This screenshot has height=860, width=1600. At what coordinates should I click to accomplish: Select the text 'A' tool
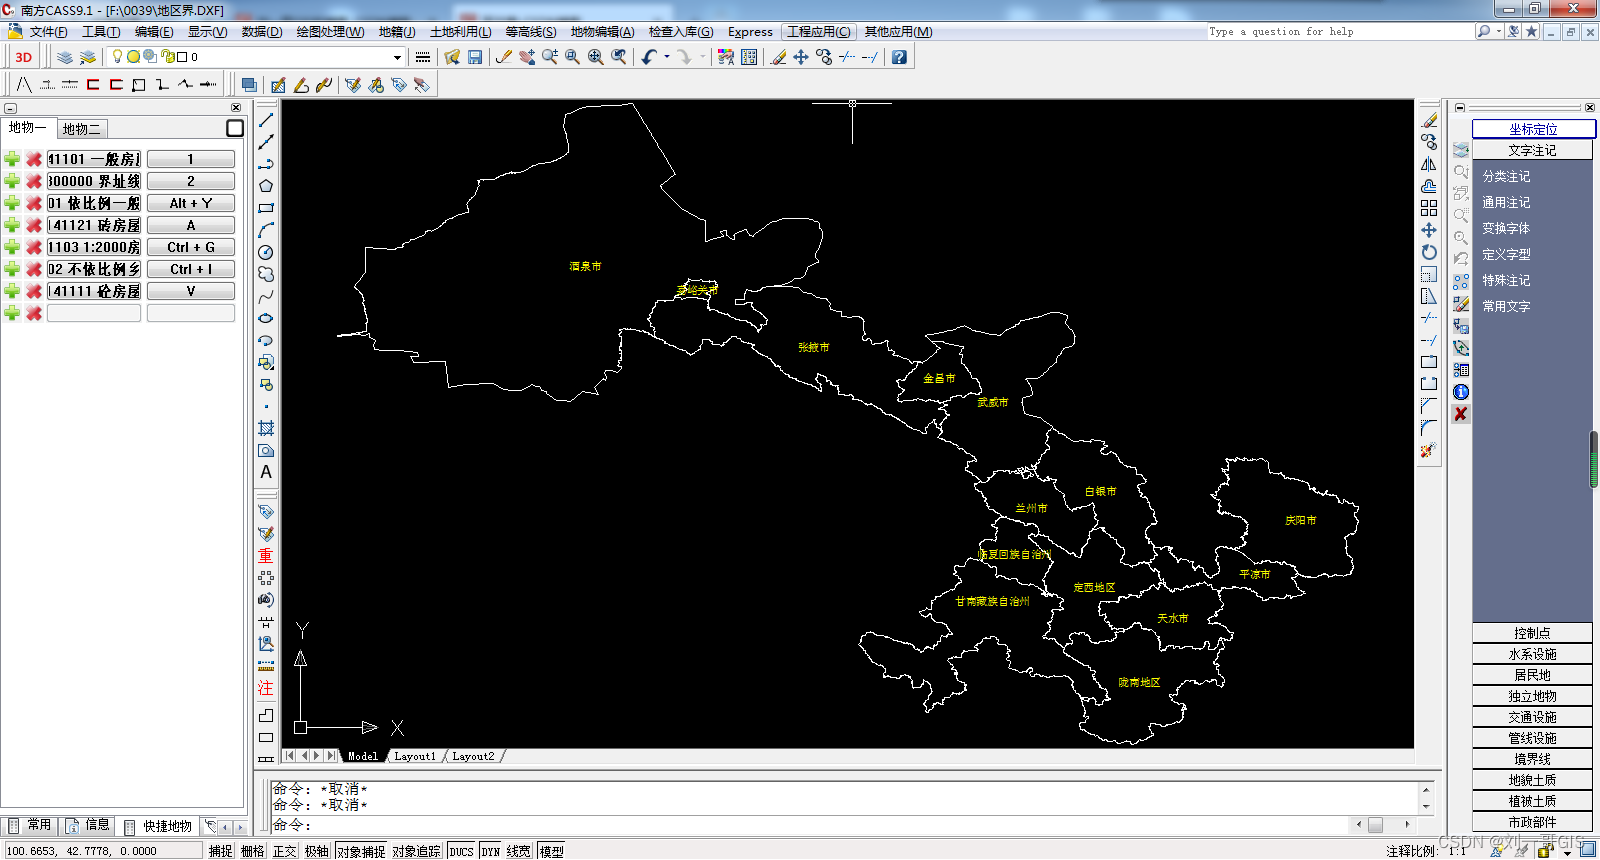[266, 472]
